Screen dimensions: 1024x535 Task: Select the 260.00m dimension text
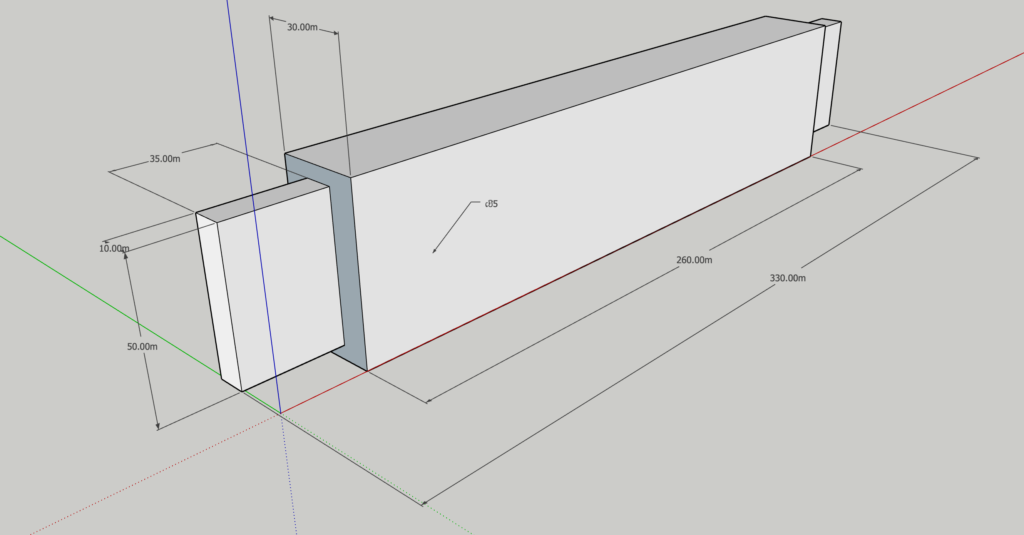point(694,260)
